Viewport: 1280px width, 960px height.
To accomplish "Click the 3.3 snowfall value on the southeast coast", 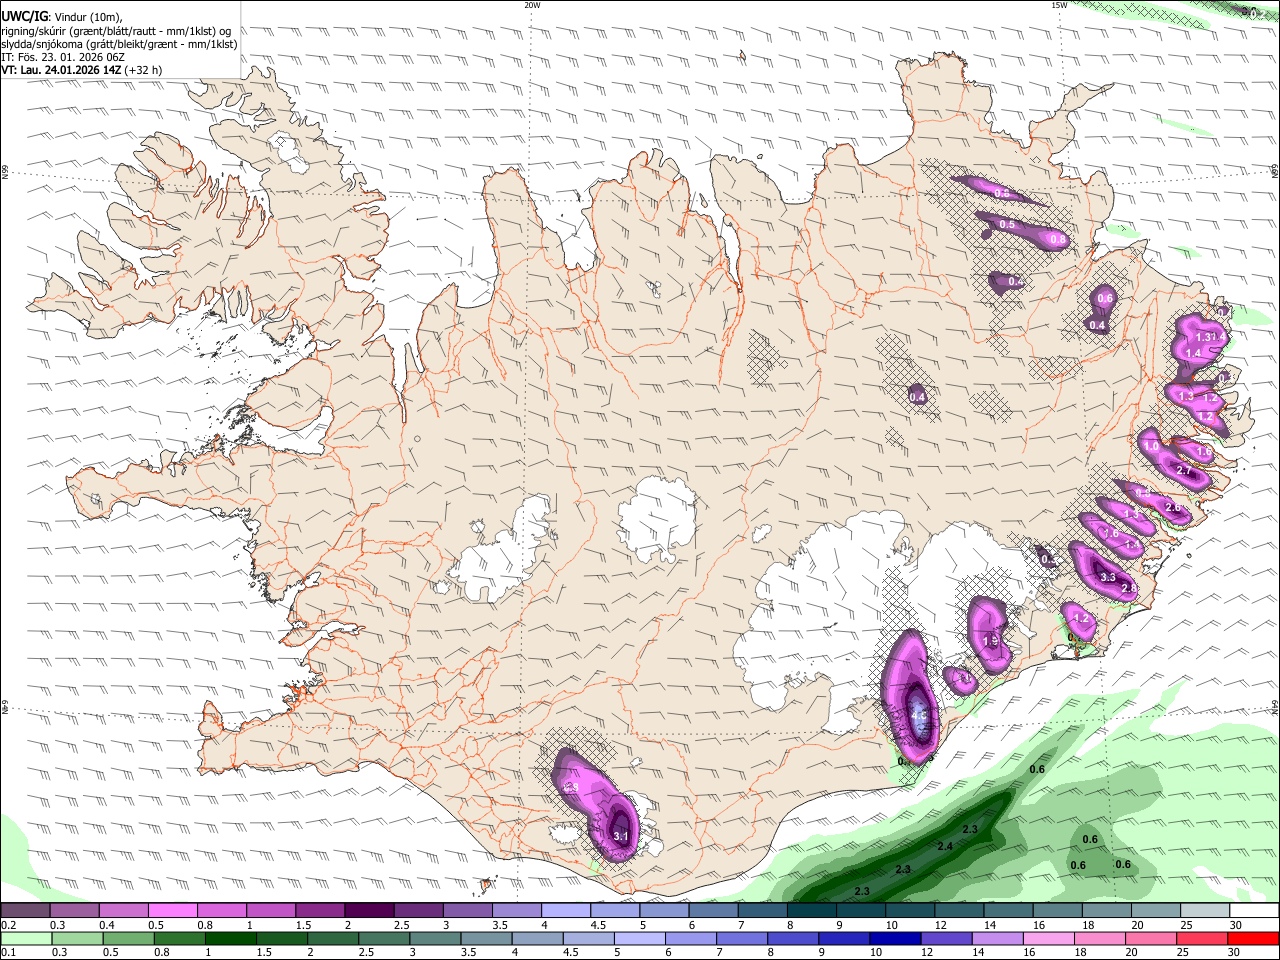I will (x=1108, y=578).
